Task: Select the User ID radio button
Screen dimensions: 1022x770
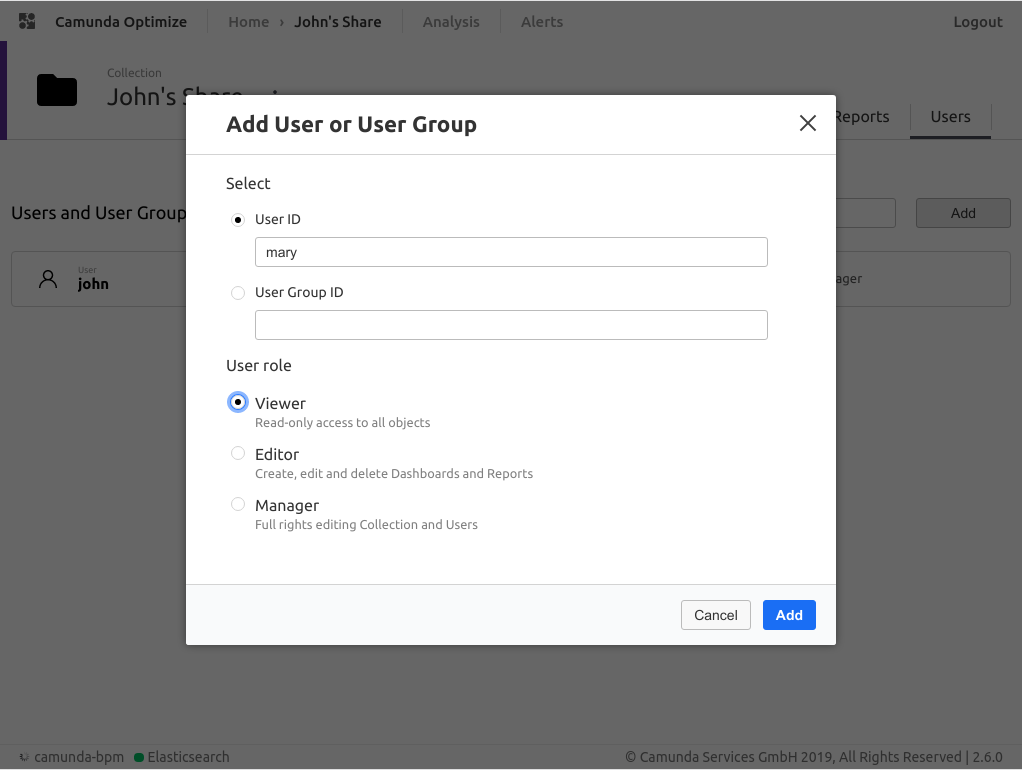Action: click(238, 220)
